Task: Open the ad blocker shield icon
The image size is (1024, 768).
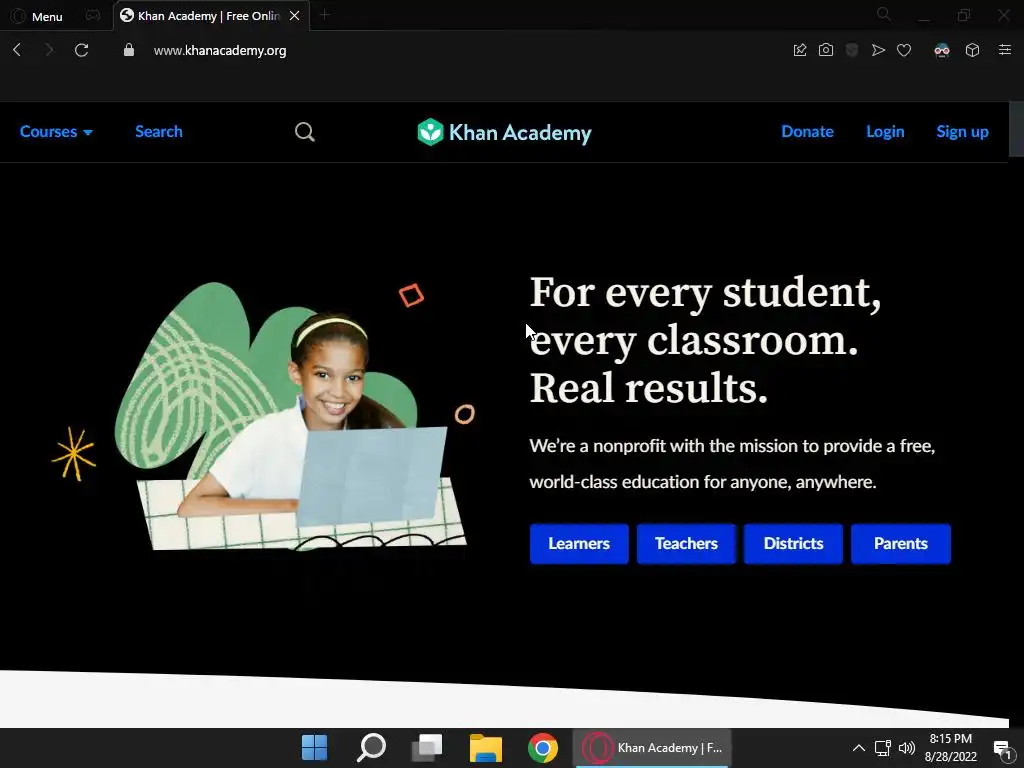Action: pyautogui.click(x=852, y=50)
